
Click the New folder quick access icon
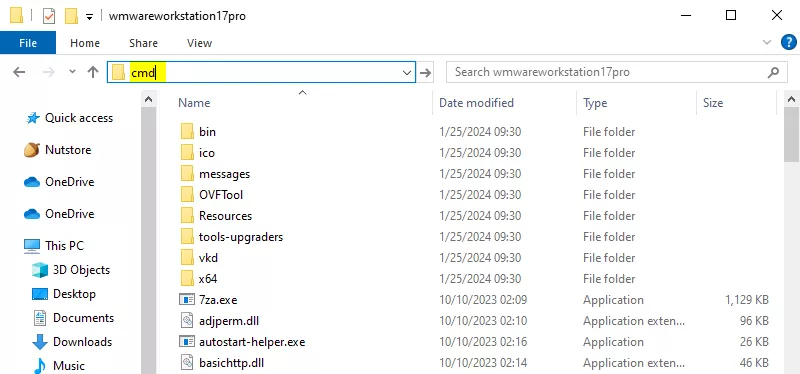pyautogui.click(x=71, y=16)
